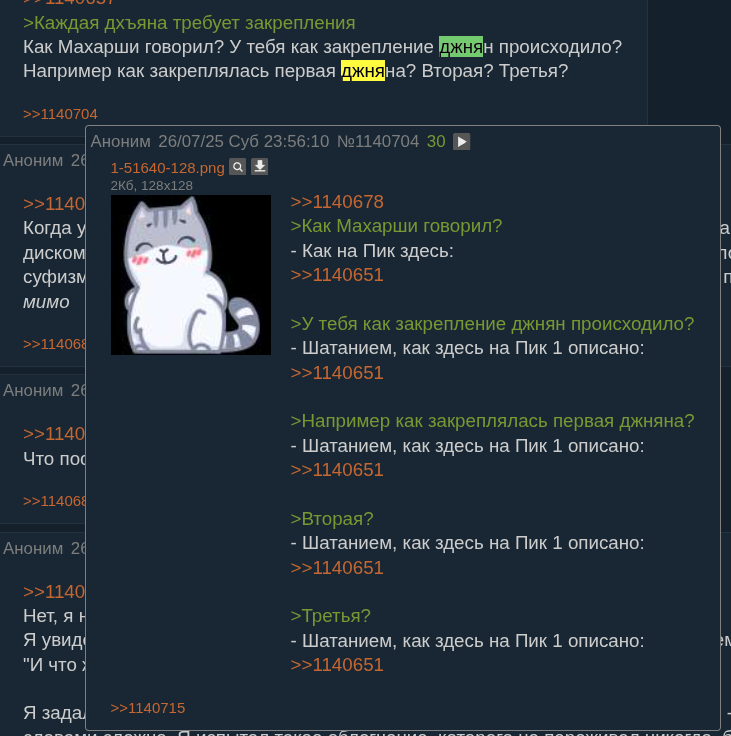This screenshot has height=736, width=731.
Task: Click "2Кб, 128x128" file info text
Action: click(152, 186)
